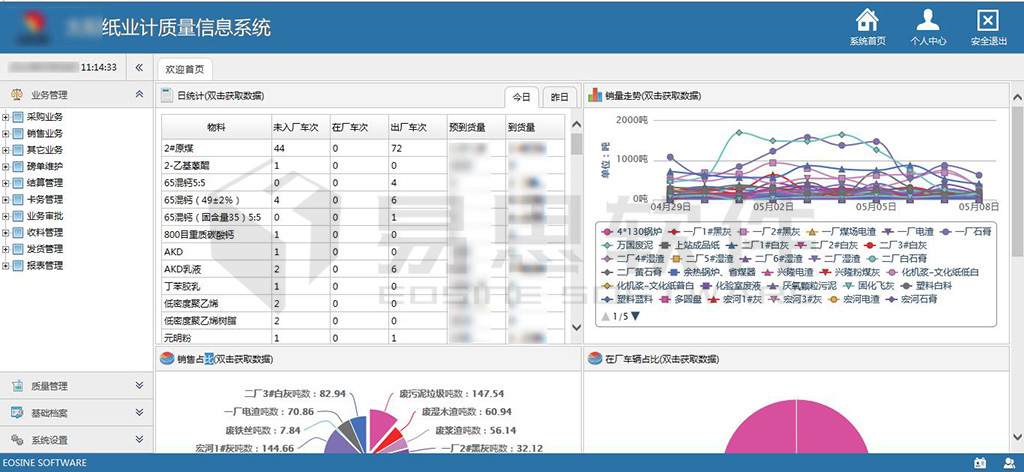Click the 安全退出 logout icon

point(987,21)
